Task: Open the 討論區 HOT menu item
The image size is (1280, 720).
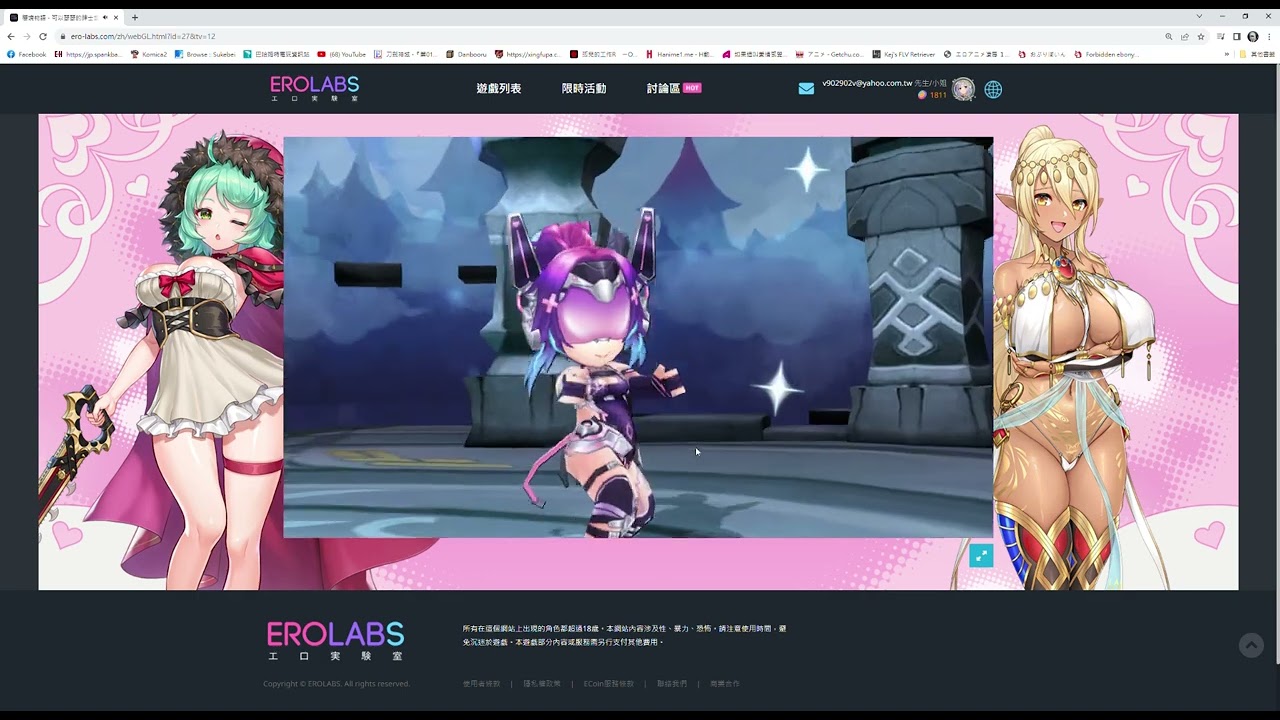Action: click(674, 88)
